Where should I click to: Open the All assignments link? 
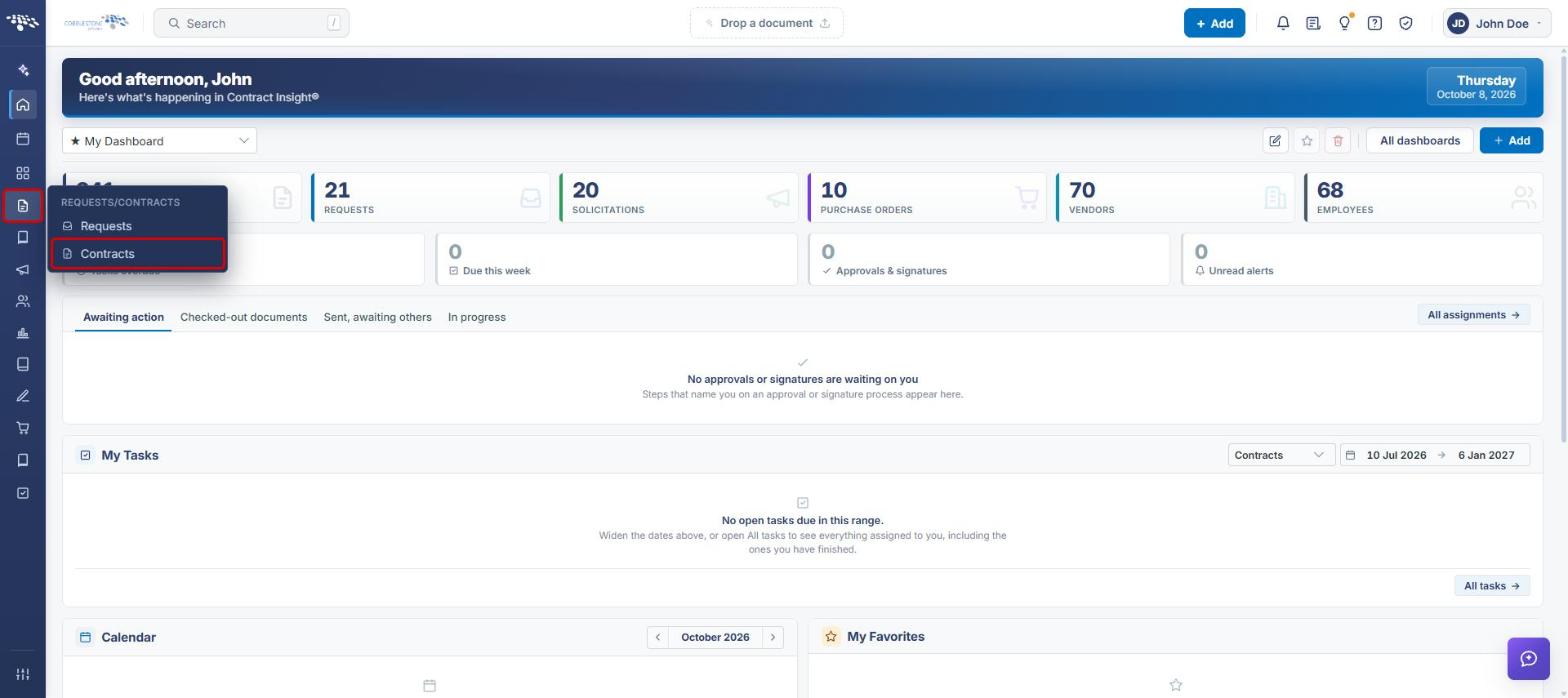1473,315
